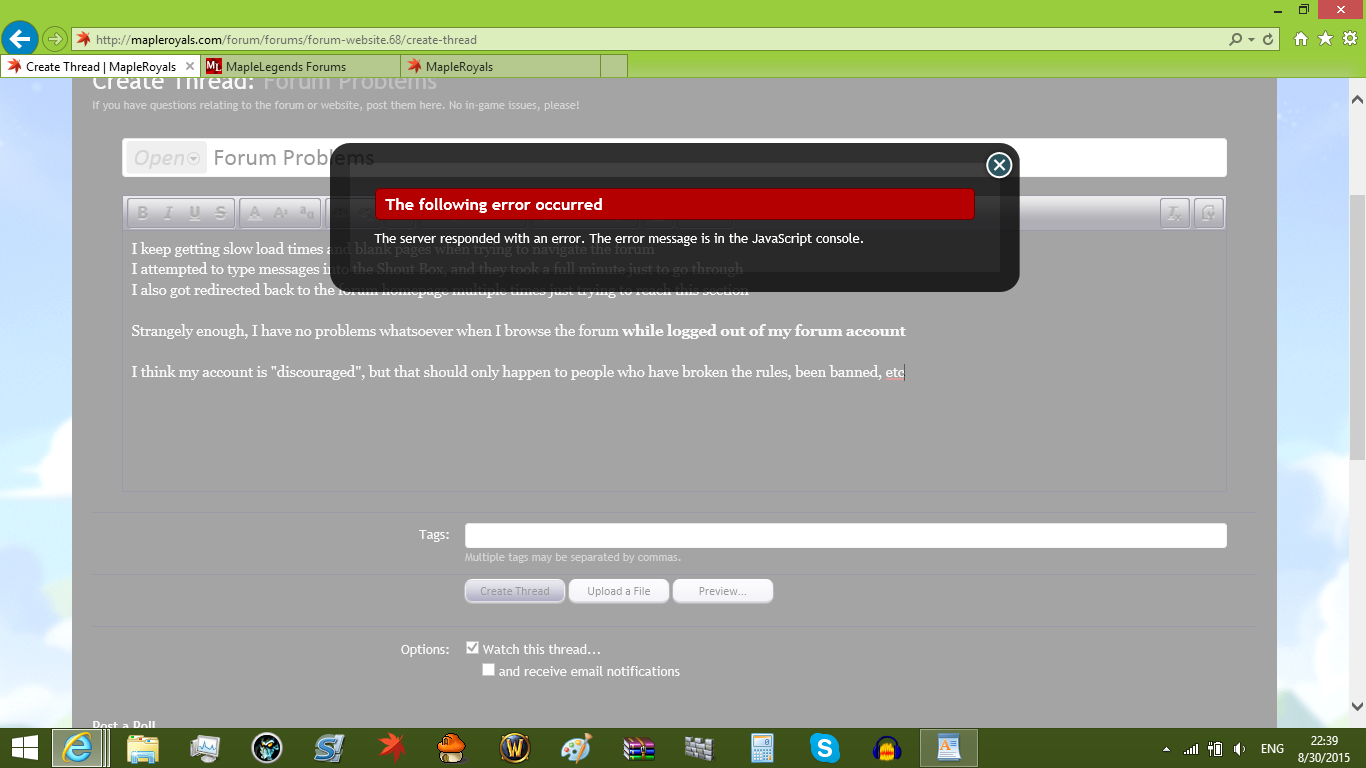The height and width of the screenshot is (768, 1366).
Task: Open Audacity headphones taskbar icon
Action: (887, 748)
